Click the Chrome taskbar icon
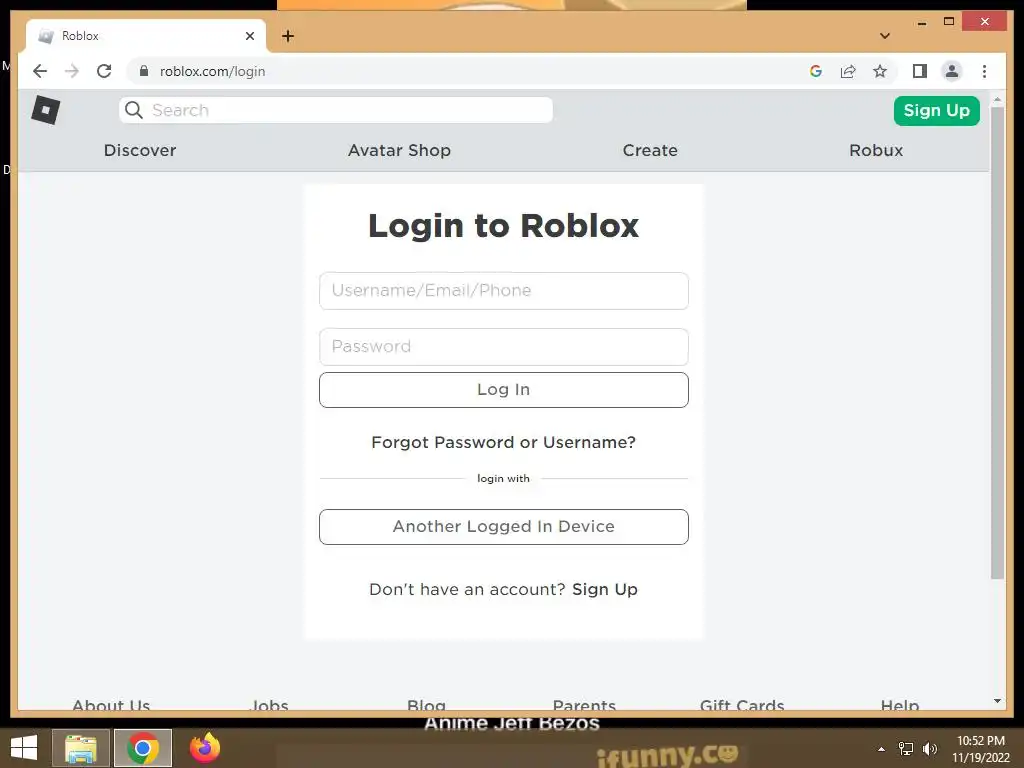Viewport: 1024px width, 768px height. 143,748
